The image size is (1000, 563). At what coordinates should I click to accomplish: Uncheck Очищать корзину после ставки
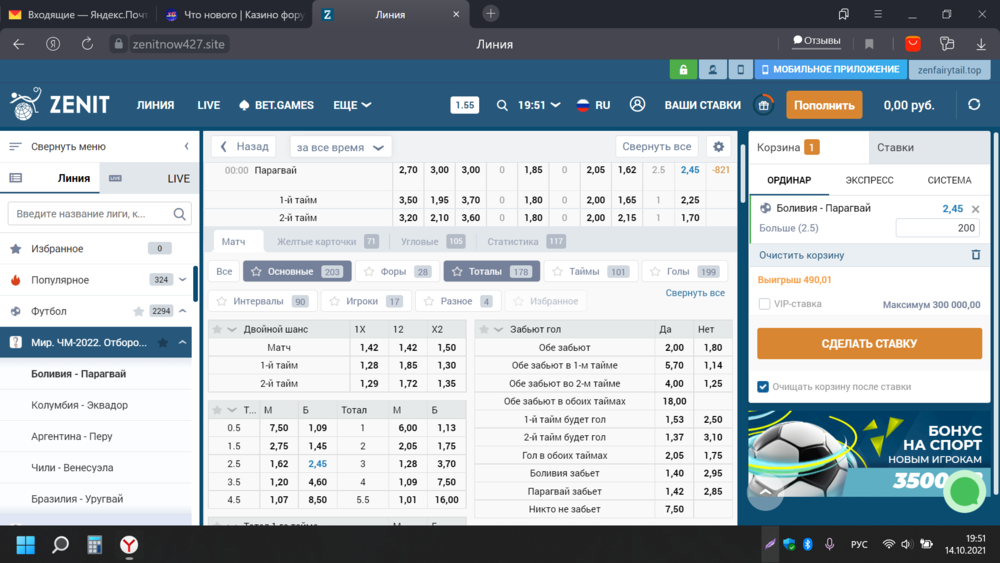coord(763,387)
